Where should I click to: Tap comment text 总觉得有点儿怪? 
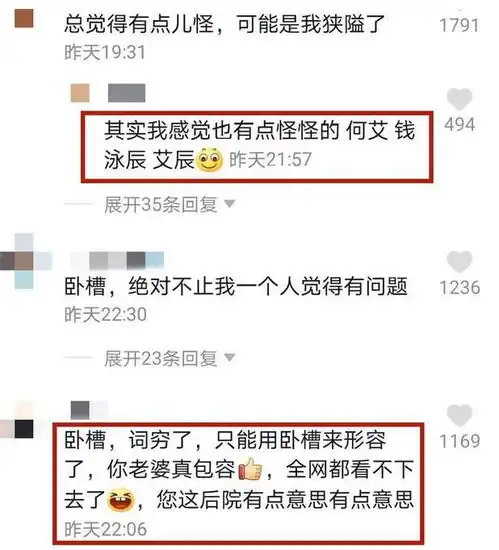tap(139, 24)
